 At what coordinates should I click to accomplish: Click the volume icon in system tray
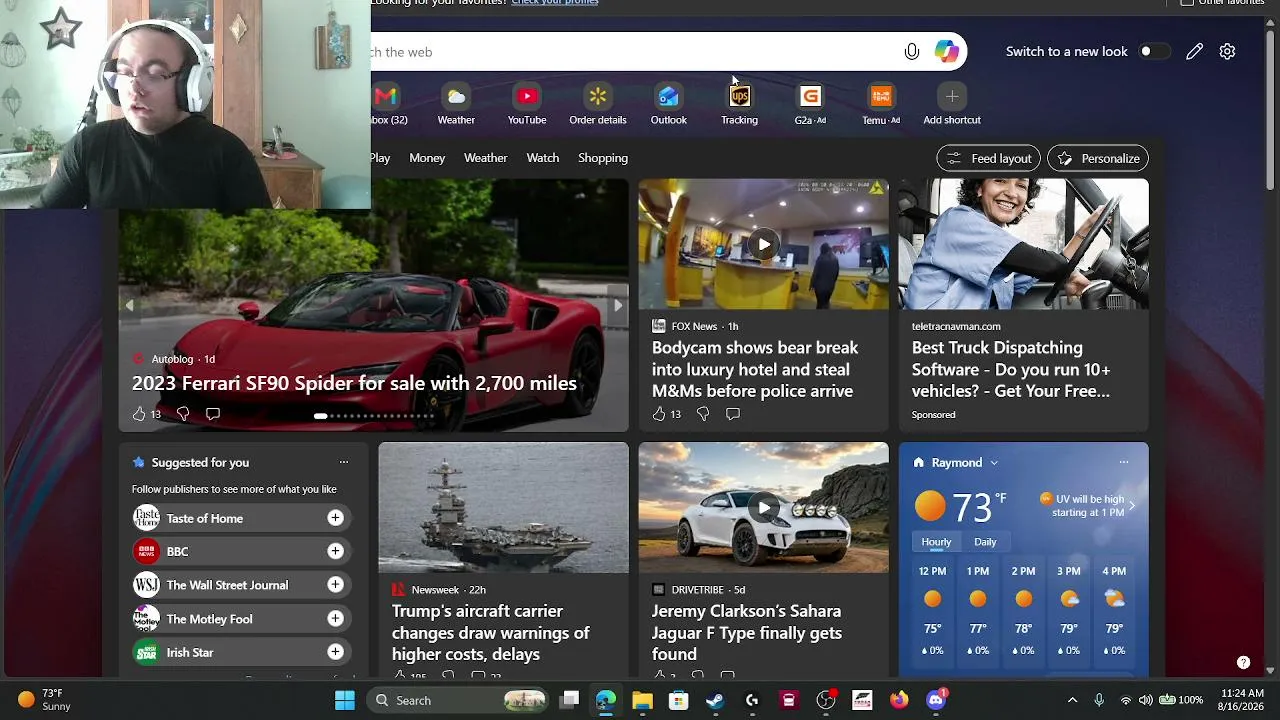click(x=1146, y=700)
